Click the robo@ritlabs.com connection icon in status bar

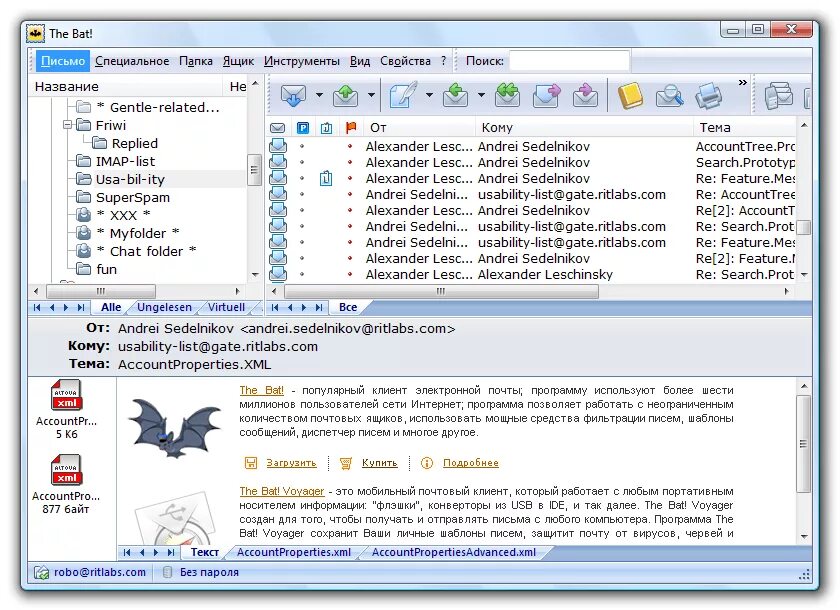point(42,573)
